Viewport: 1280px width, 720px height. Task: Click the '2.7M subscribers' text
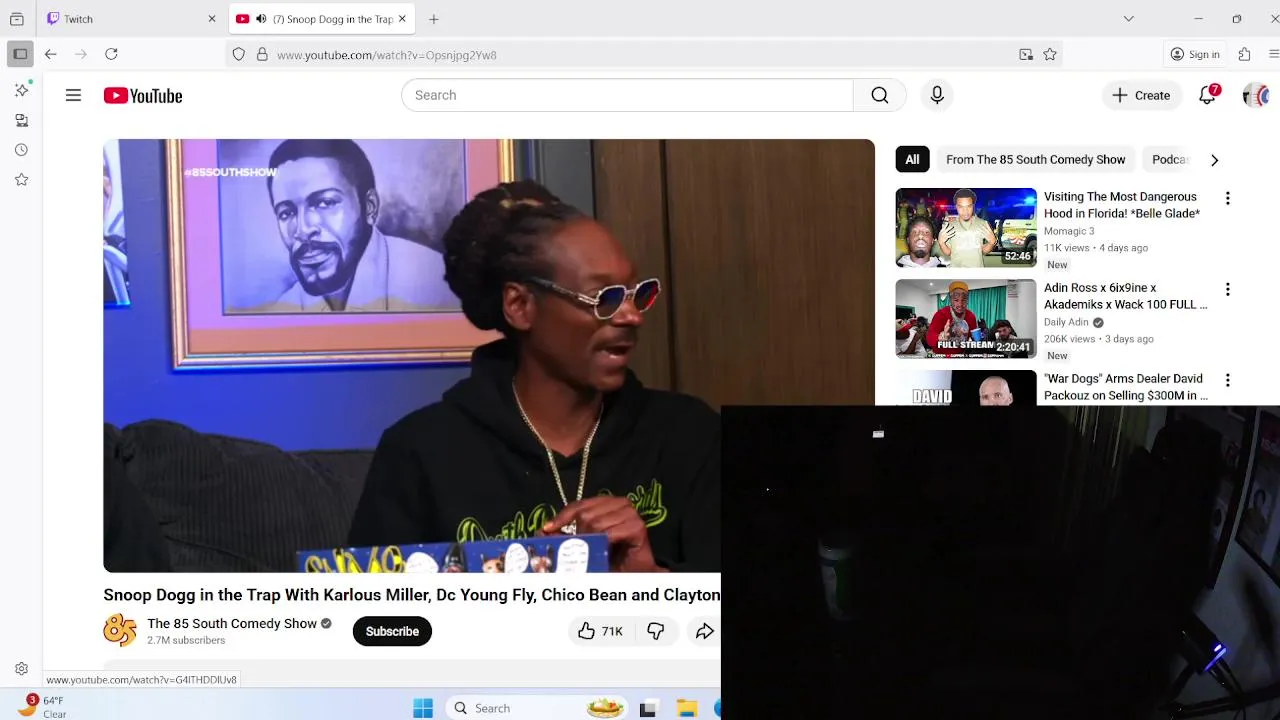[x=186, y=640]
